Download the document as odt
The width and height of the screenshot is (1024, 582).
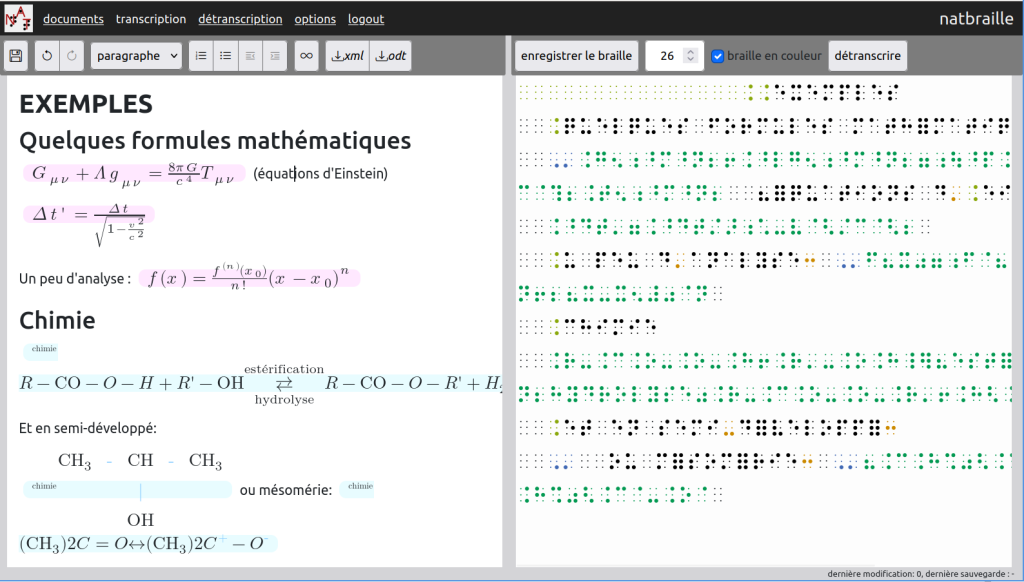coord(391,56)
